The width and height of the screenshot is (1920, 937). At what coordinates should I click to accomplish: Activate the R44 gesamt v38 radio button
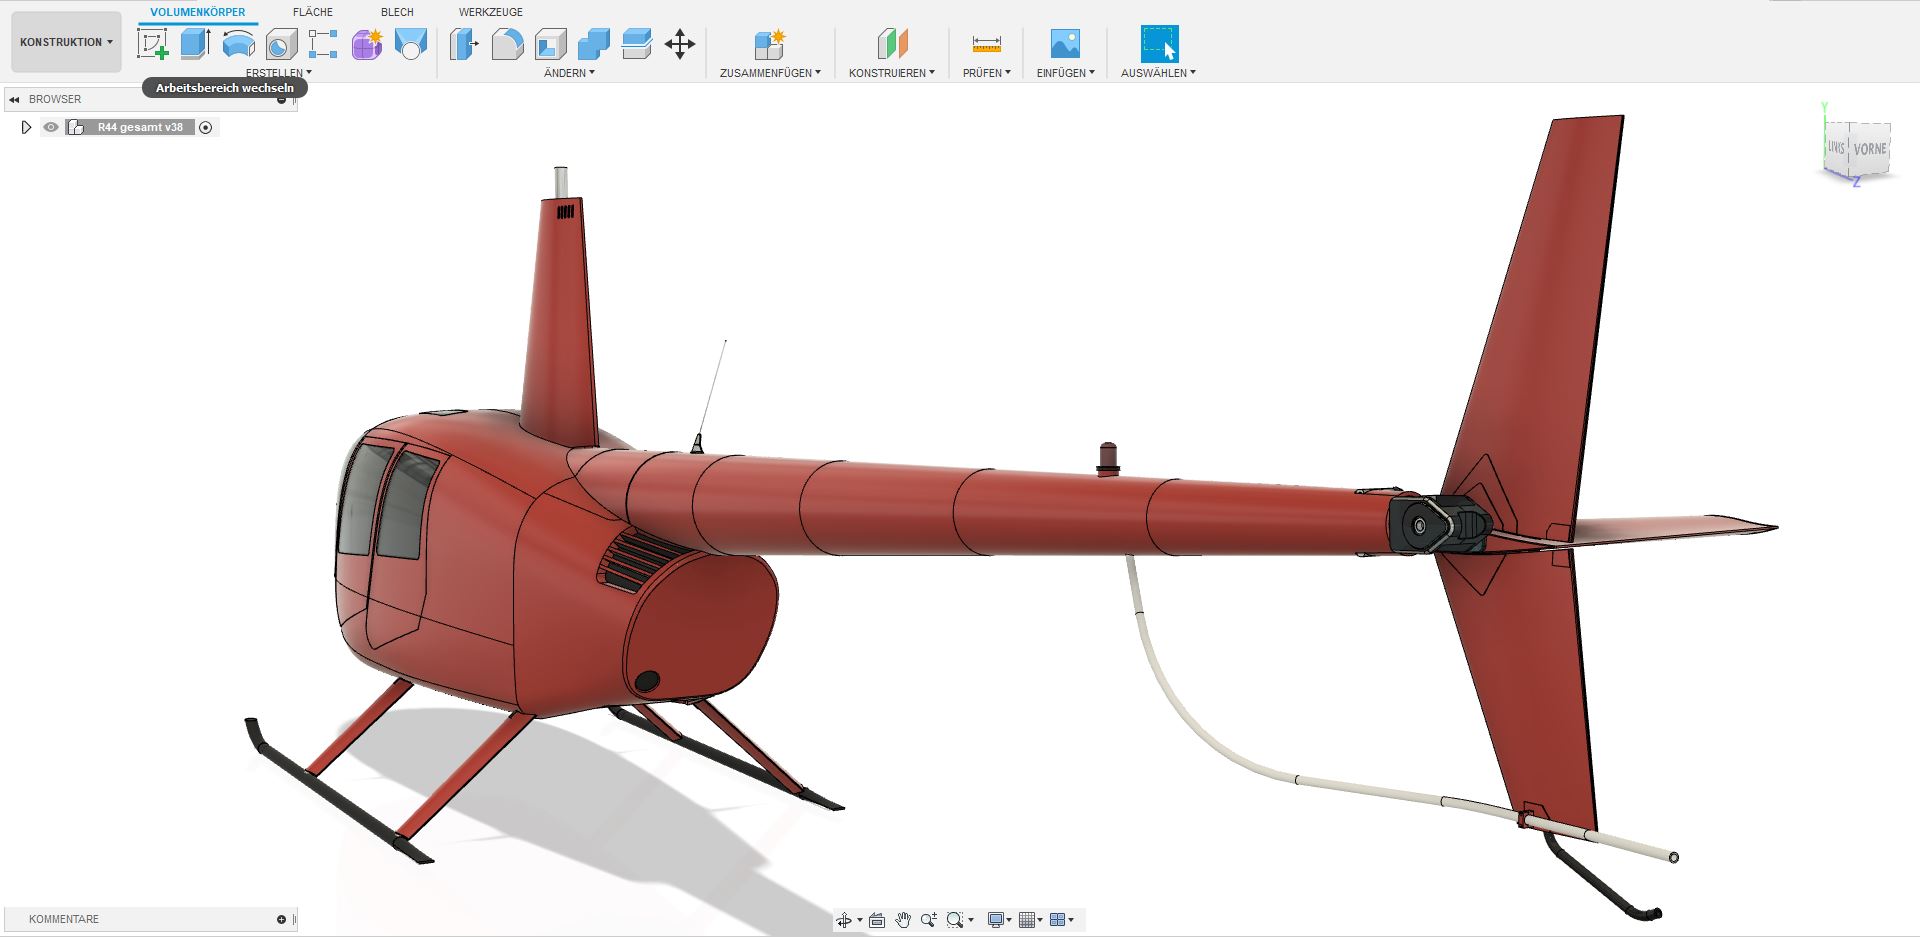click(206, 127)
